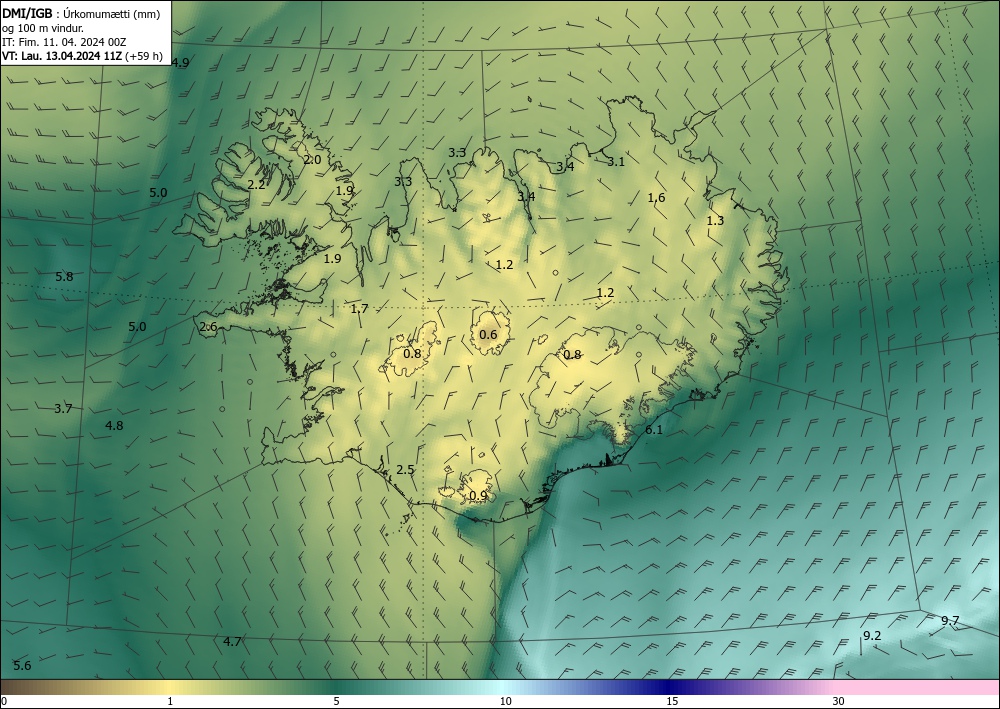Click the 3.1 value on the north coast
The image size is (1000, 709).
(x=616, y=162)
